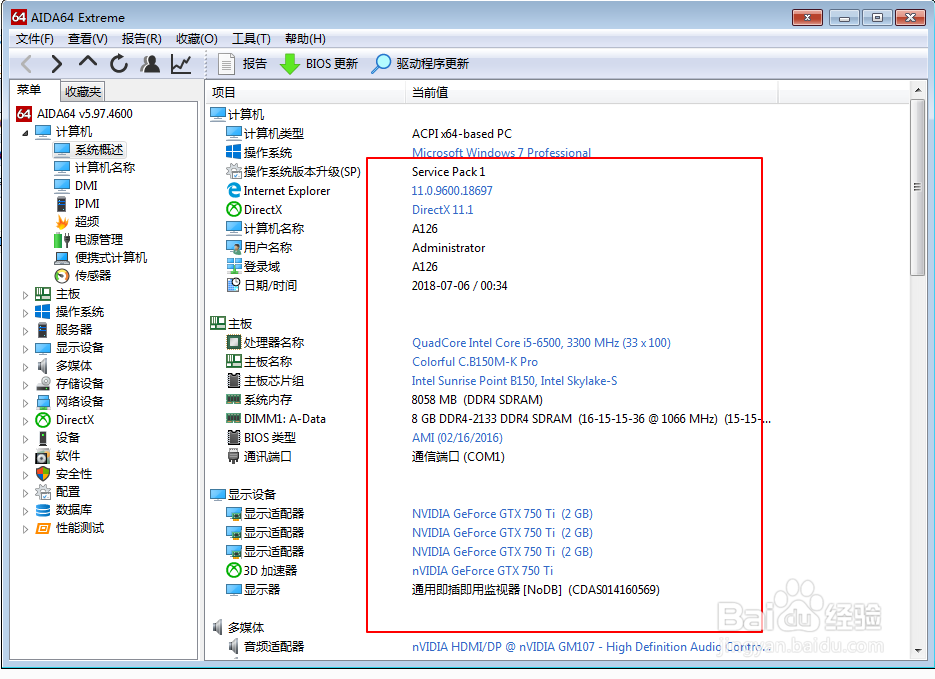Click BIOS 更新 green arrow button
Viewport: 935px width, 679px height.
(318, 64)
